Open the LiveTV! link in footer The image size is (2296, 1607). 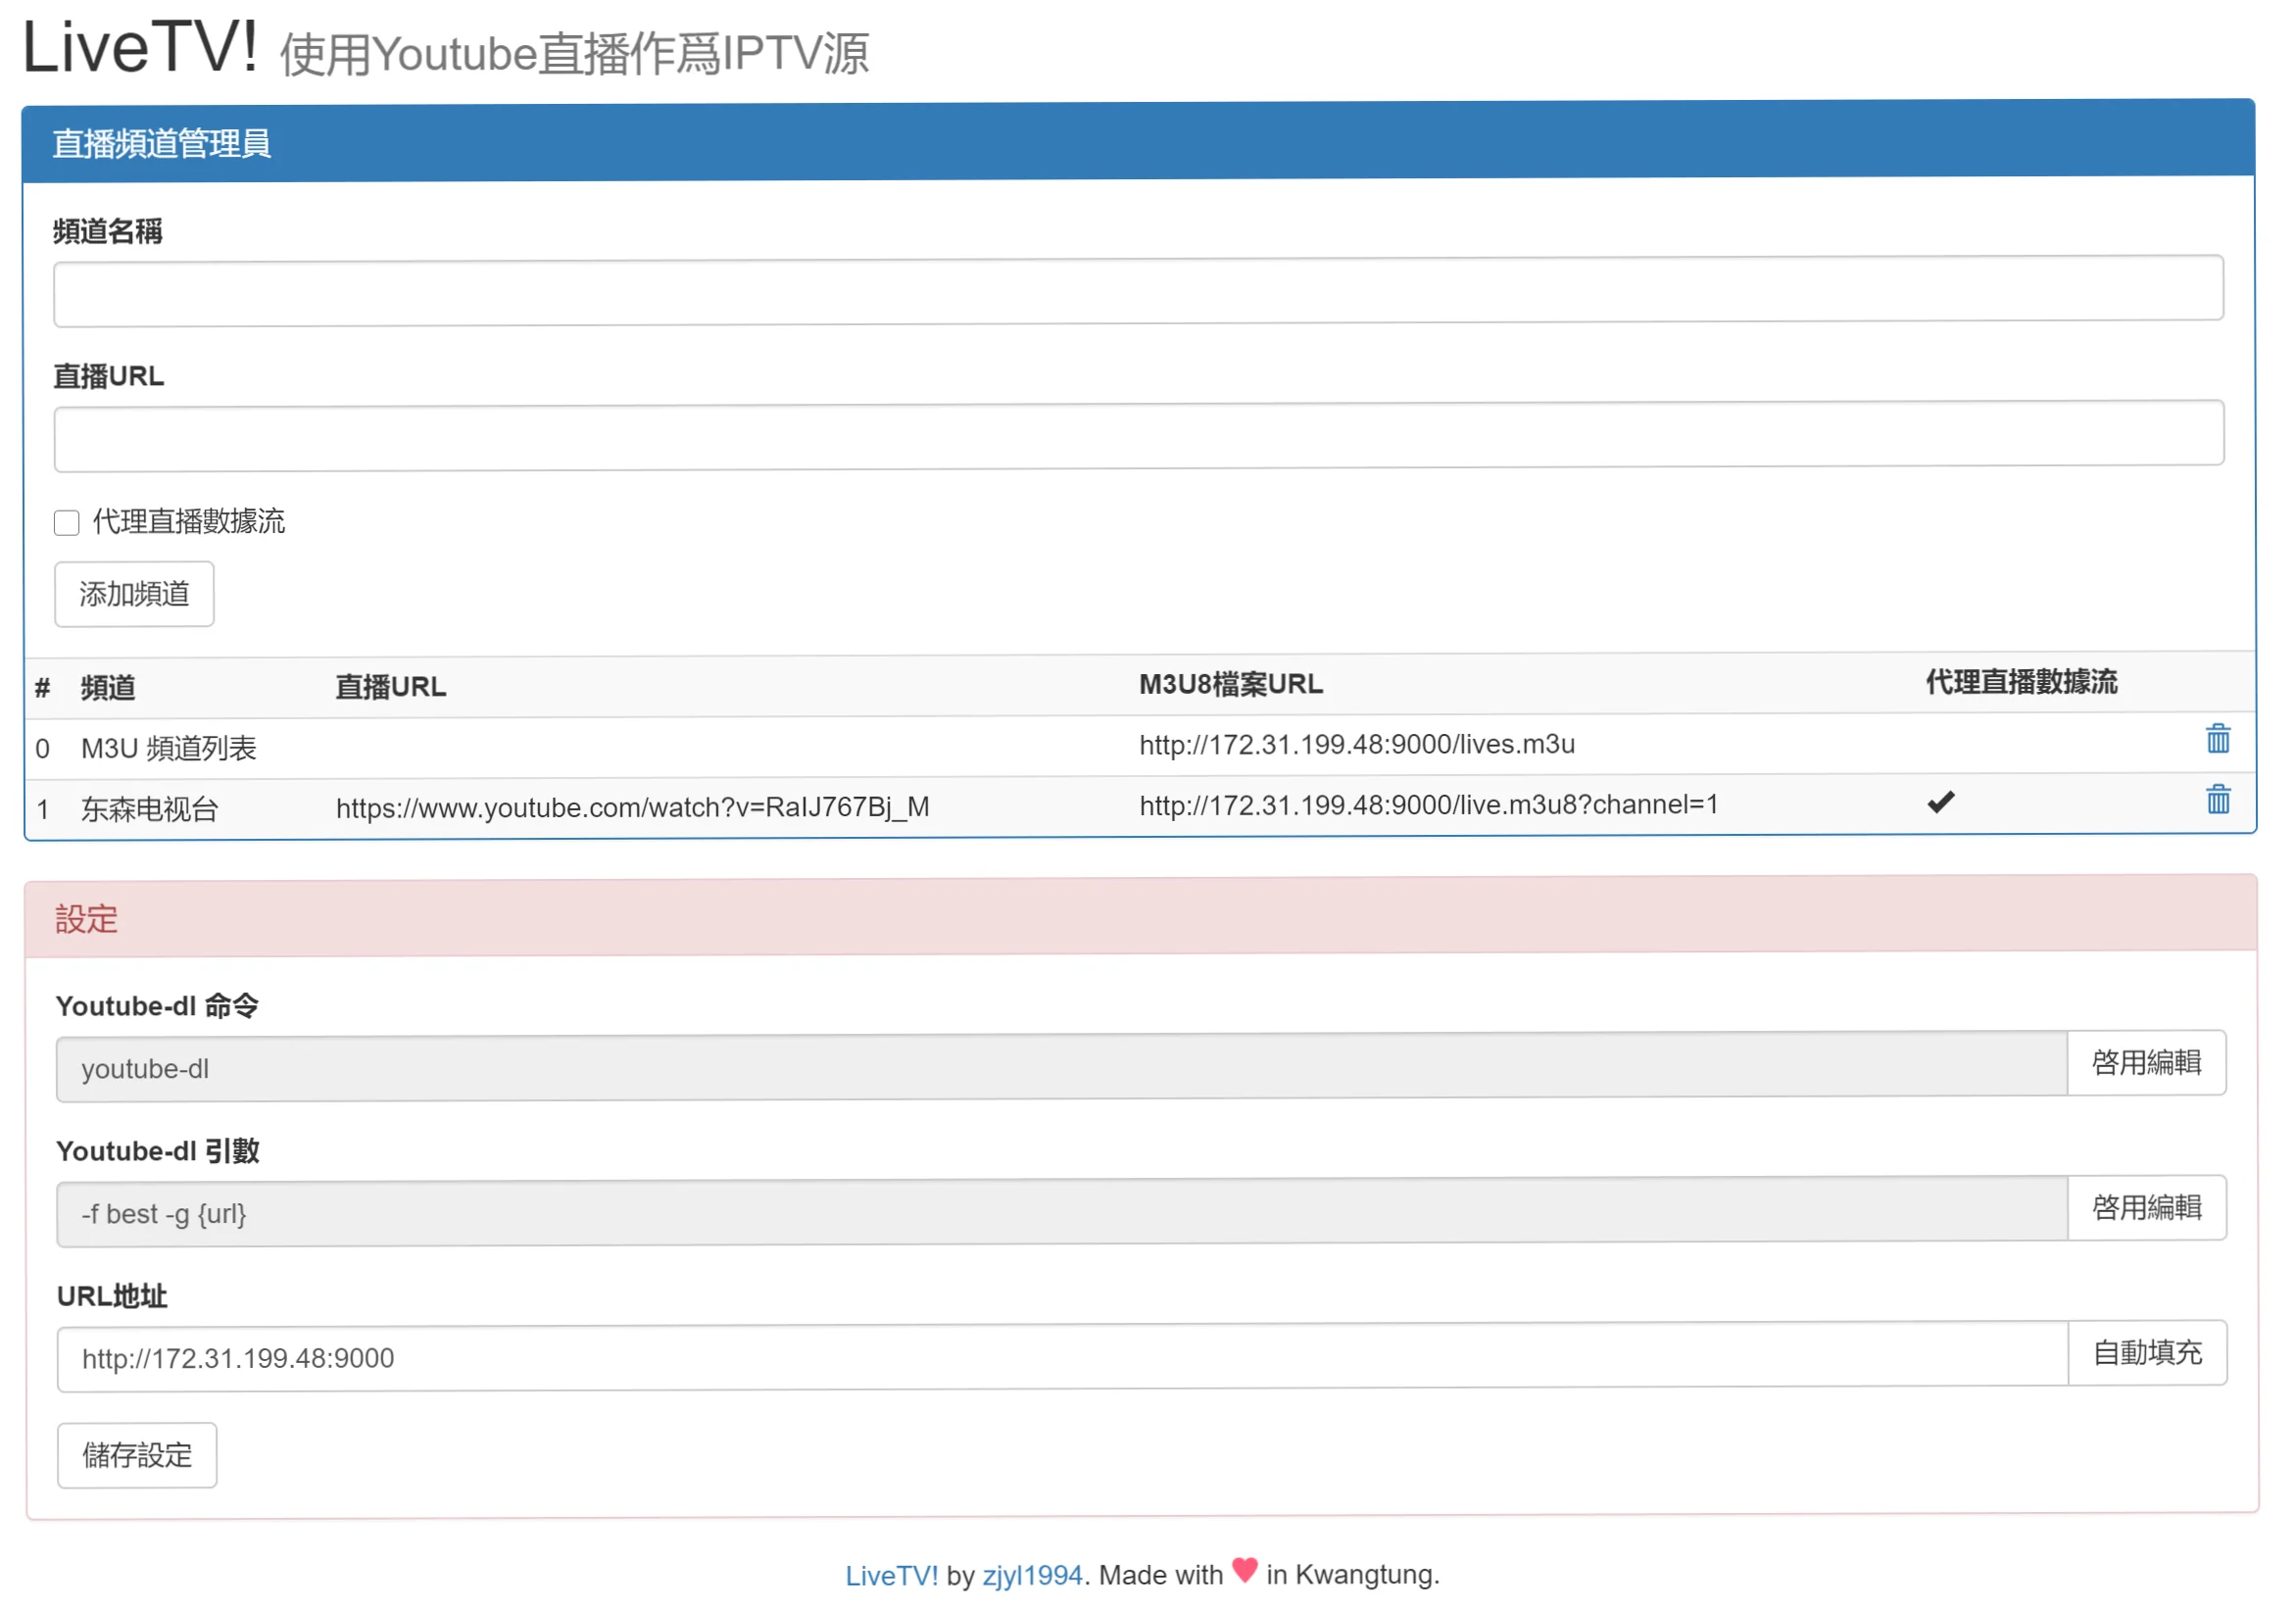coord(891,1575)
